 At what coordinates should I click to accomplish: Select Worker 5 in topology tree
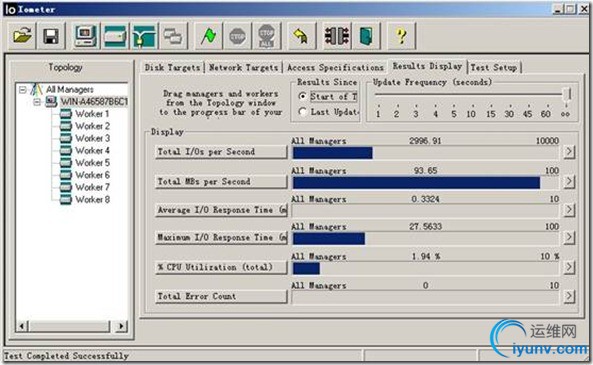pos(93,163)
